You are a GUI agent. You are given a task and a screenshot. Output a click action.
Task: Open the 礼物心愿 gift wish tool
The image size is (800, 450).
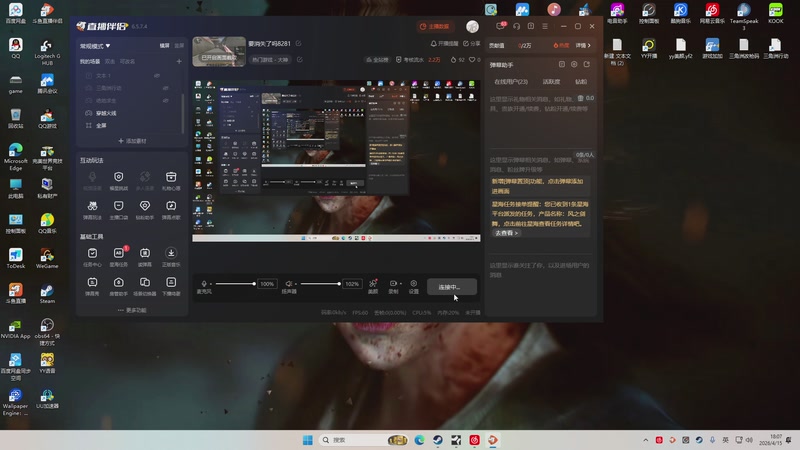(x=171, y=179)
